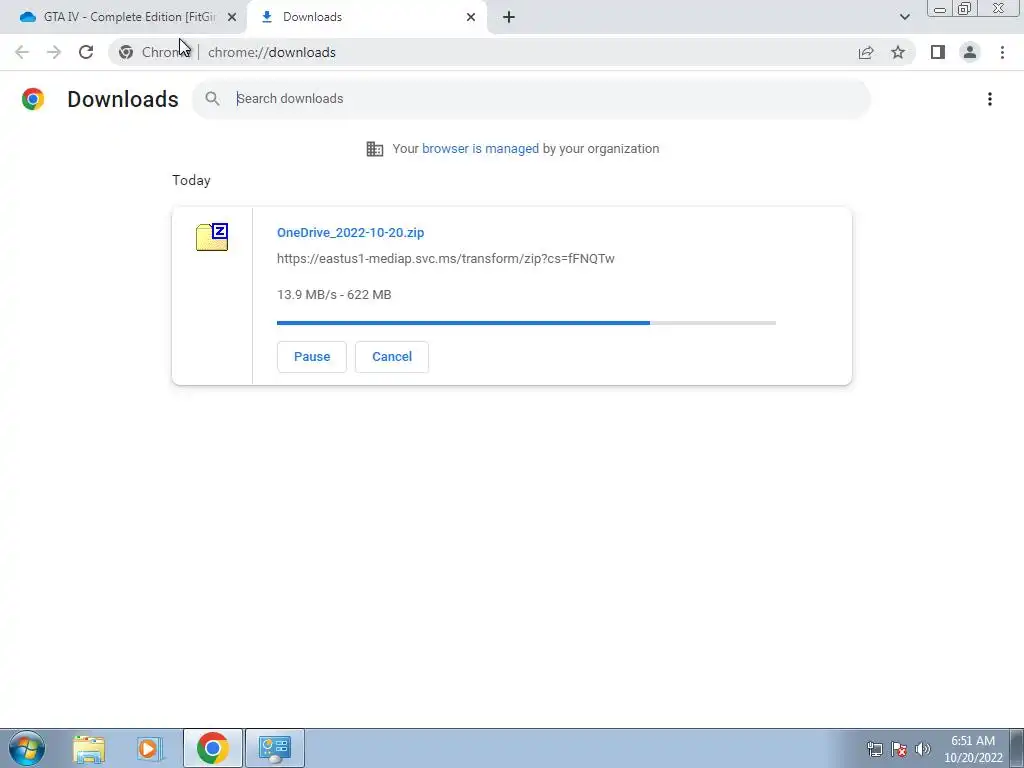Follow the 'browser is managed' link
Image resolution: width=1024 pixels, height=768 pixels.
click(x=480, y=149)
